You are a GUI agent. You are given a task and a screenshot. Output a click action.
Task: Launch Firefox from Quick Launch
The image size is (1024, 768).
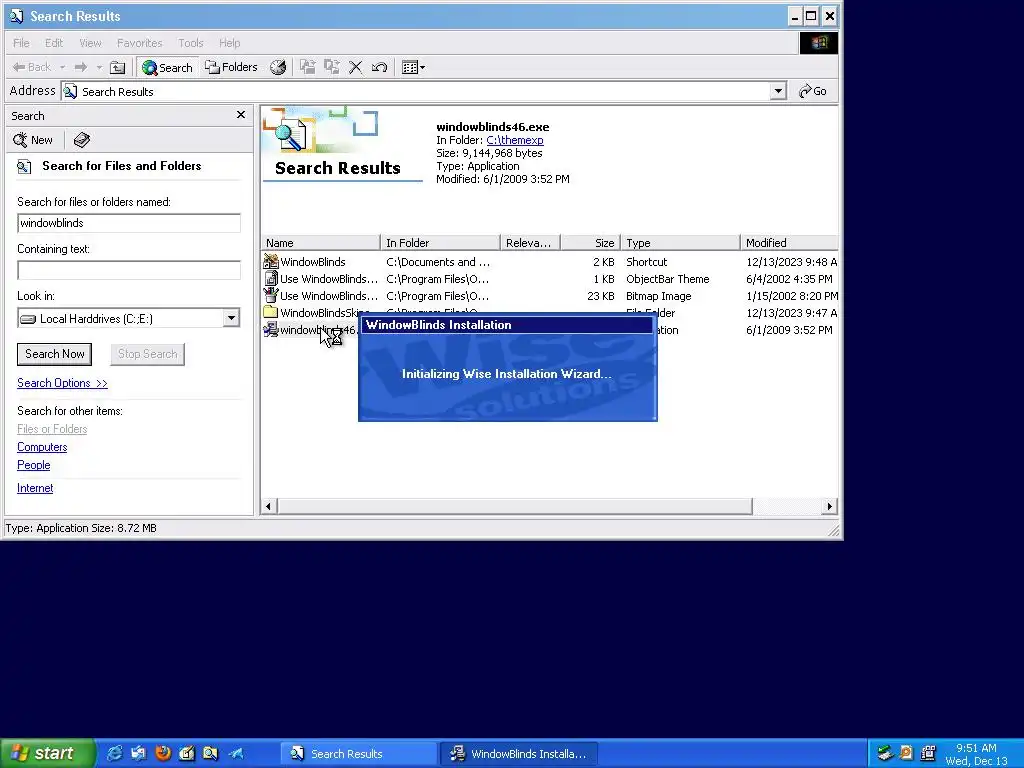pyautogui.click(x=163, y=753)
